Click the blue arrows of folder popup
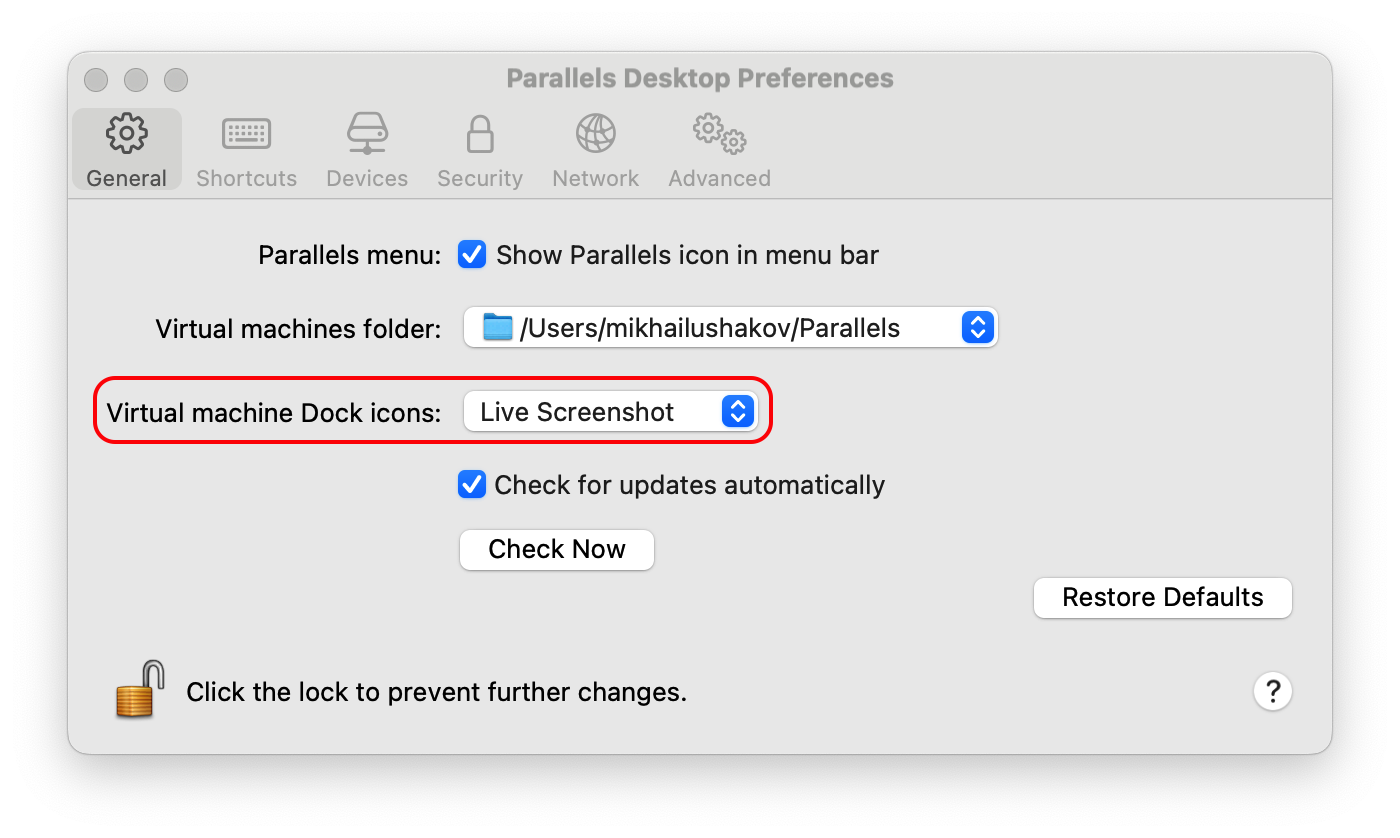 point(977,327)
